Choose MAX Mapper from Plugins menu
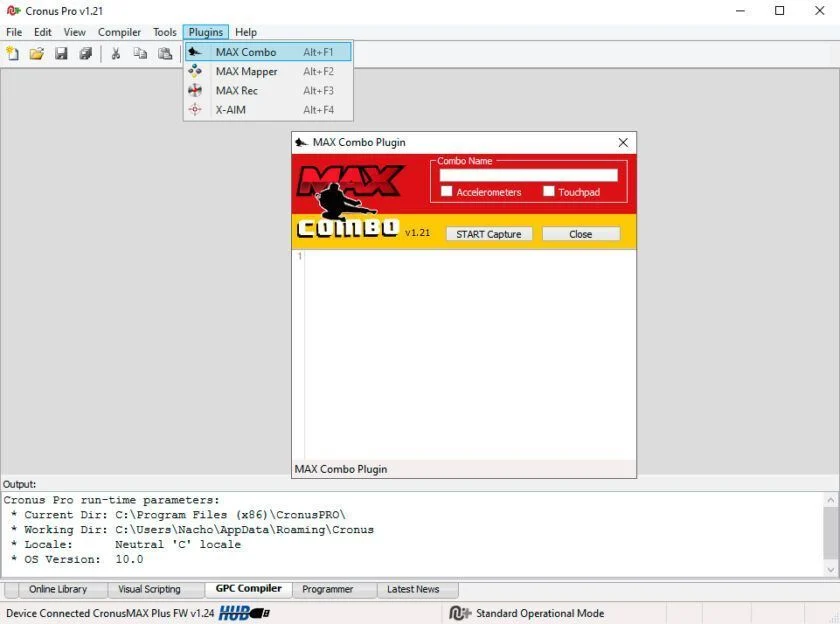The width and height of the screenshot is (840, 624). pyautogui.click(x=268, y=71)
